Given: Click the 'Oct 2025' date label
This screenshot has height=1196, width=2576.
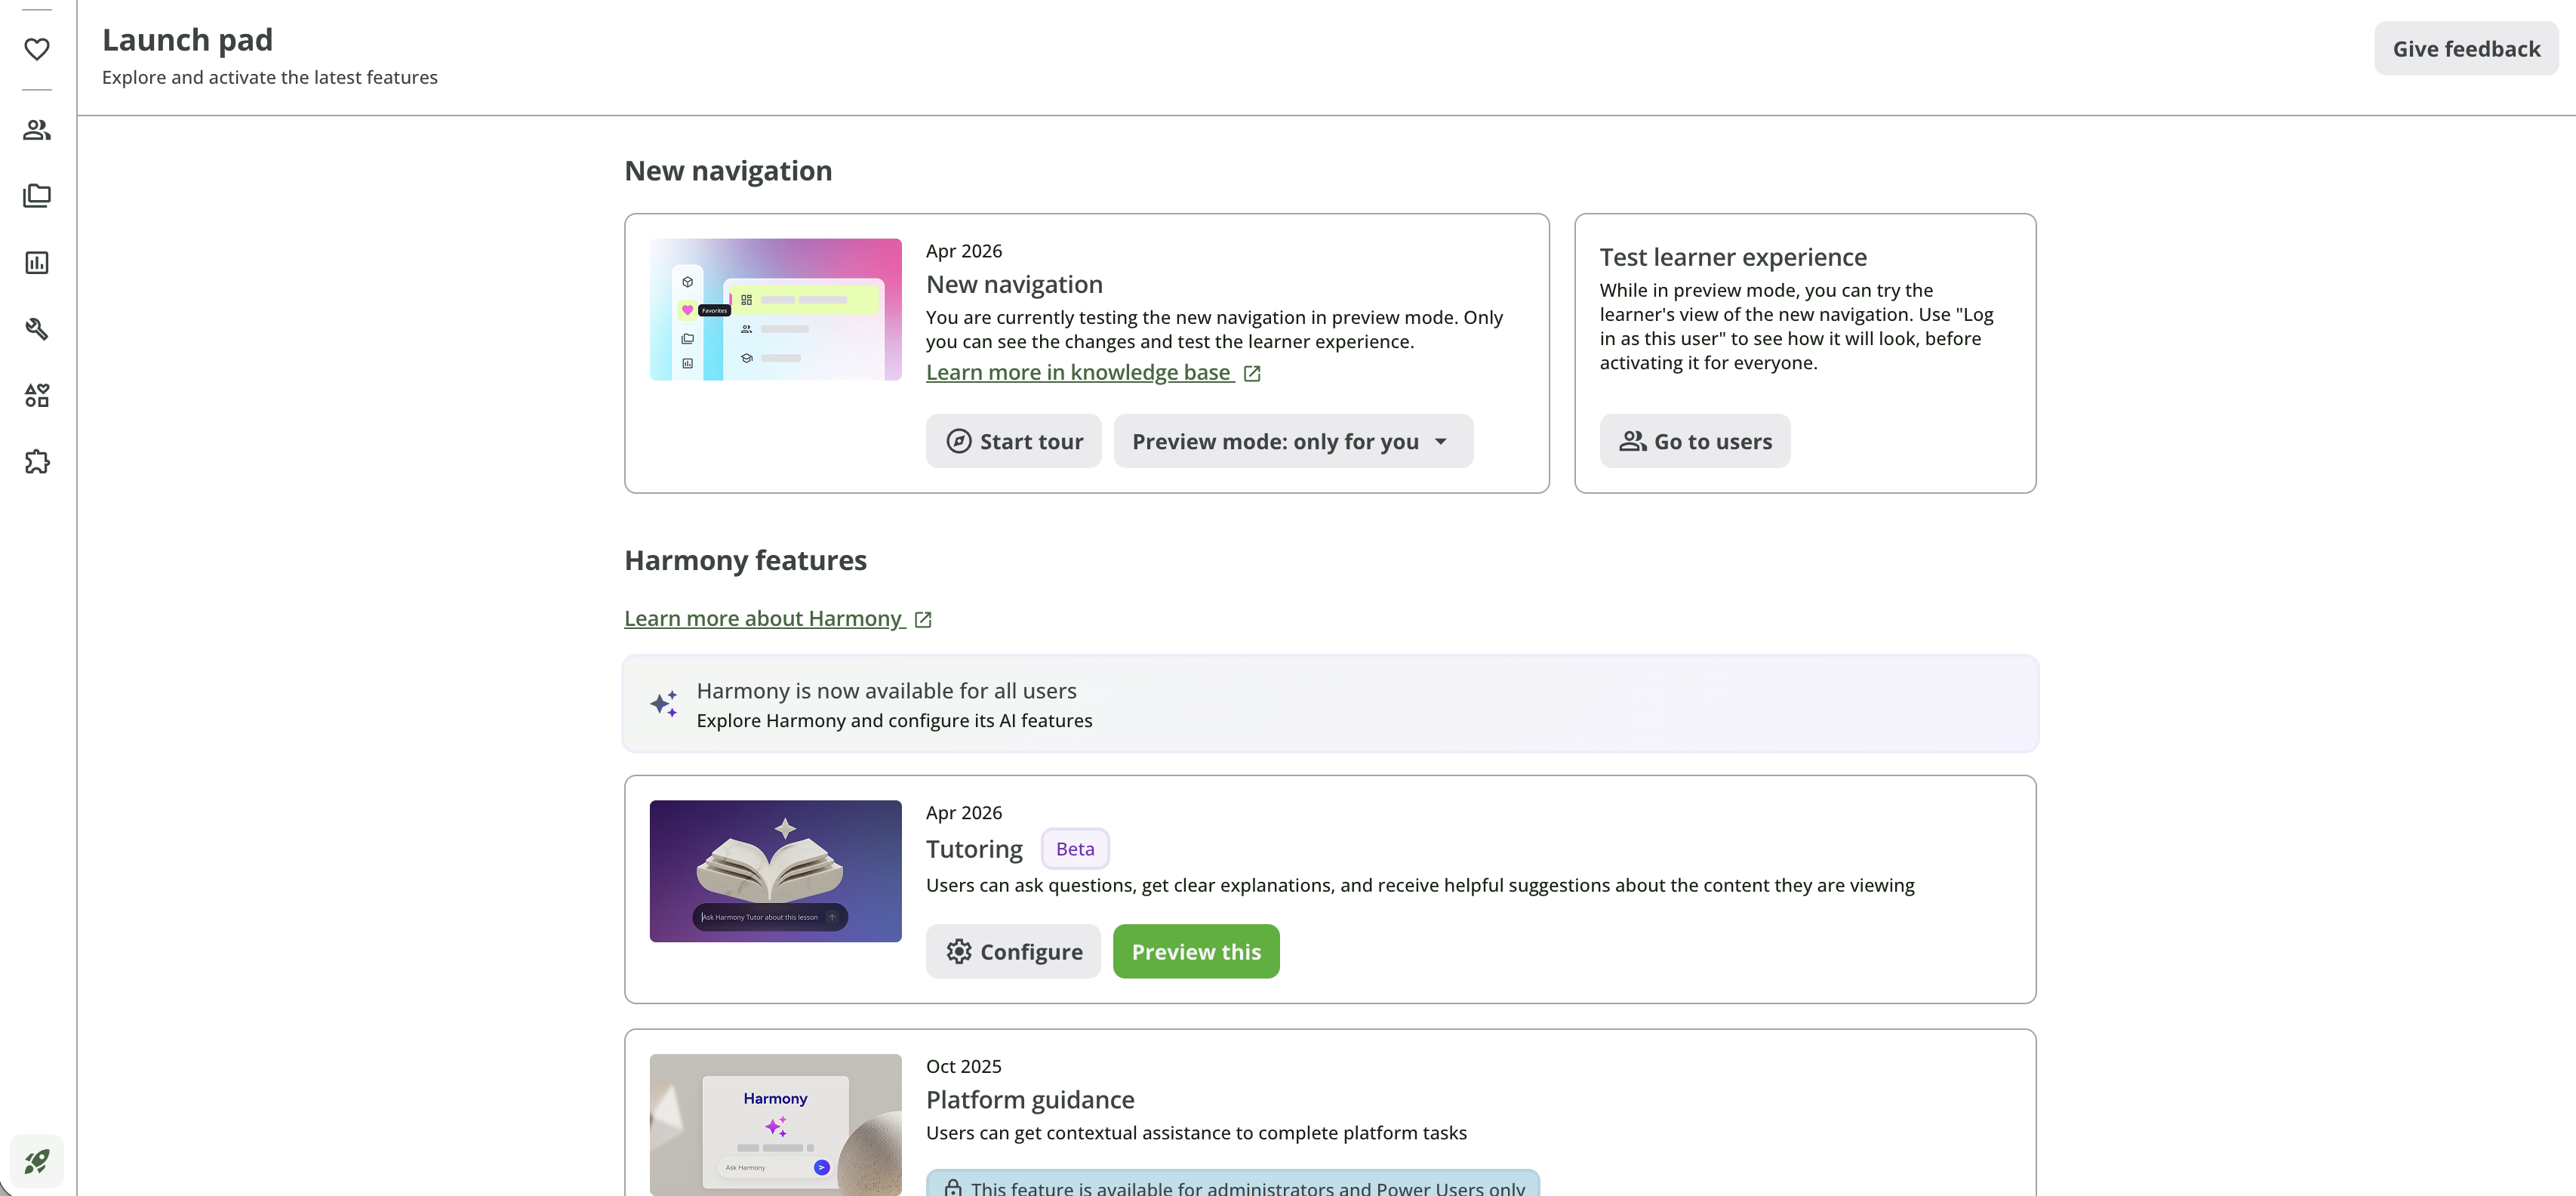Looking at the screenshot, I should pyautogui.click(x=963, y=1066).
